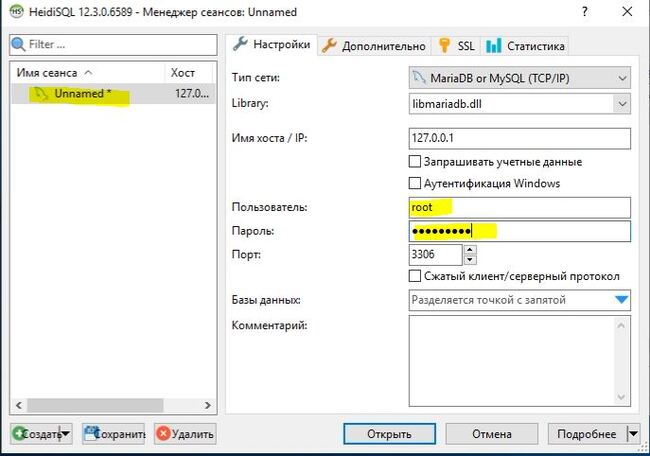Switch to the SSL tab
650x456 pixels.
pyautogui.click(x=456, y=46)
